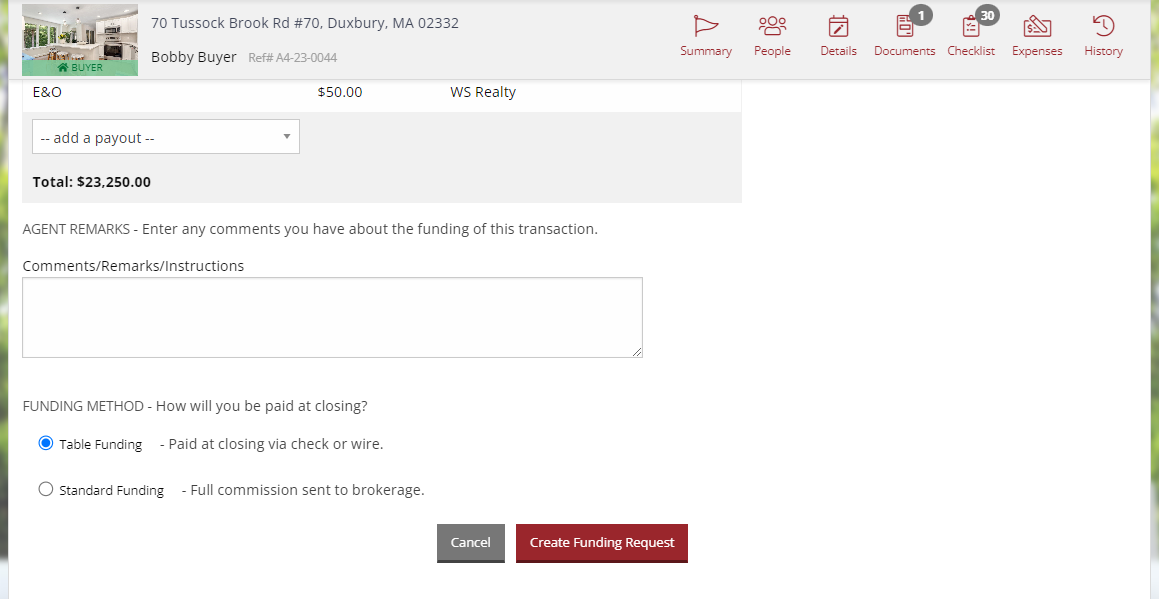View the People involved in this transaction
The height and width of the screenshot is (599, 1159).
pos(772,35)
